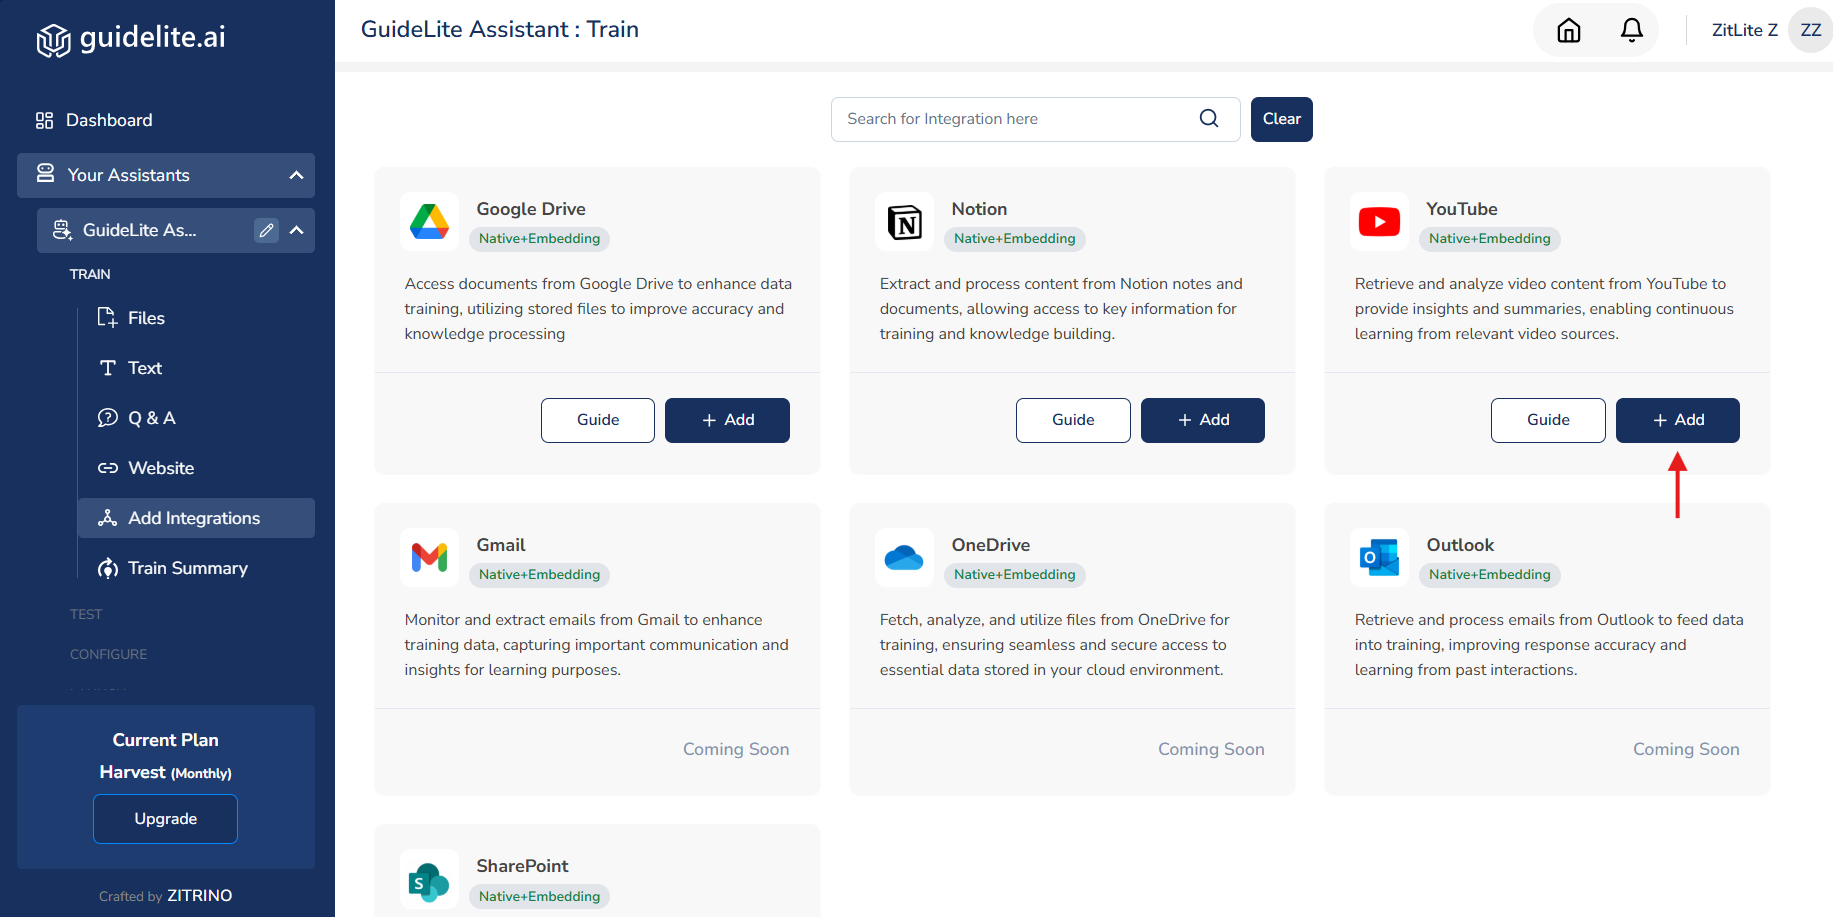The width and height of the screenshot is (1833, 917).
Task: Click the TEST section label
Action: point(86,614)
